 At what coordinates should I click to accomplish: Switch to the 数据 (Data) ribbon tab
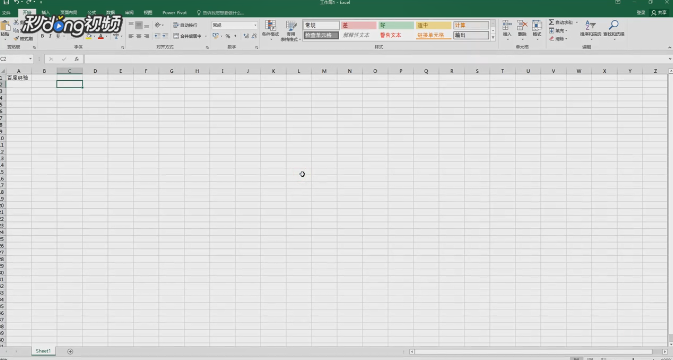[110, 12]
